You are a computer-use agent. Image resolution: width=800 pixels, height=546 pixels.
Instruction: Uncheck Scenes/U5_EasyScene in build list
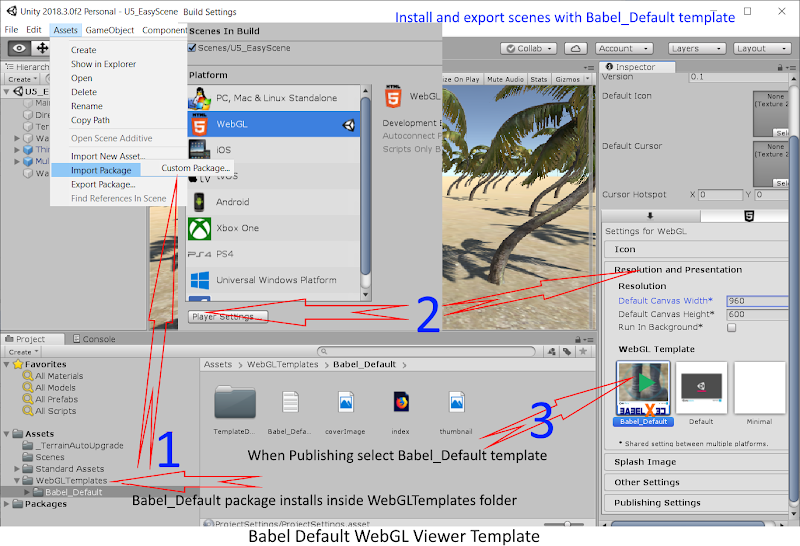pos(192,48)
